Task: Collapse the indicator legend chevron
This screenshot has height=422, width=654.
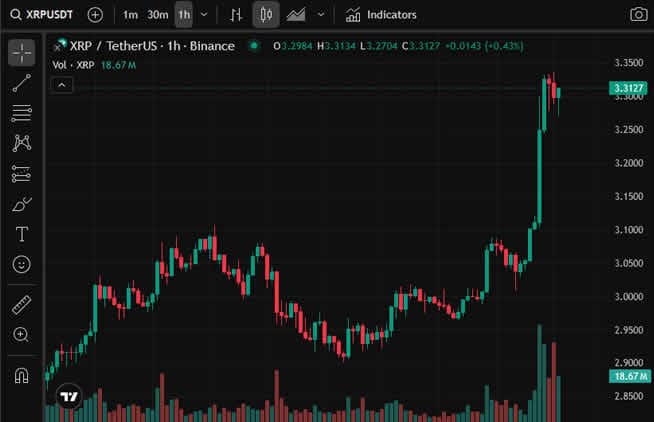Action: pyautogui.click(x=62, y=85)
